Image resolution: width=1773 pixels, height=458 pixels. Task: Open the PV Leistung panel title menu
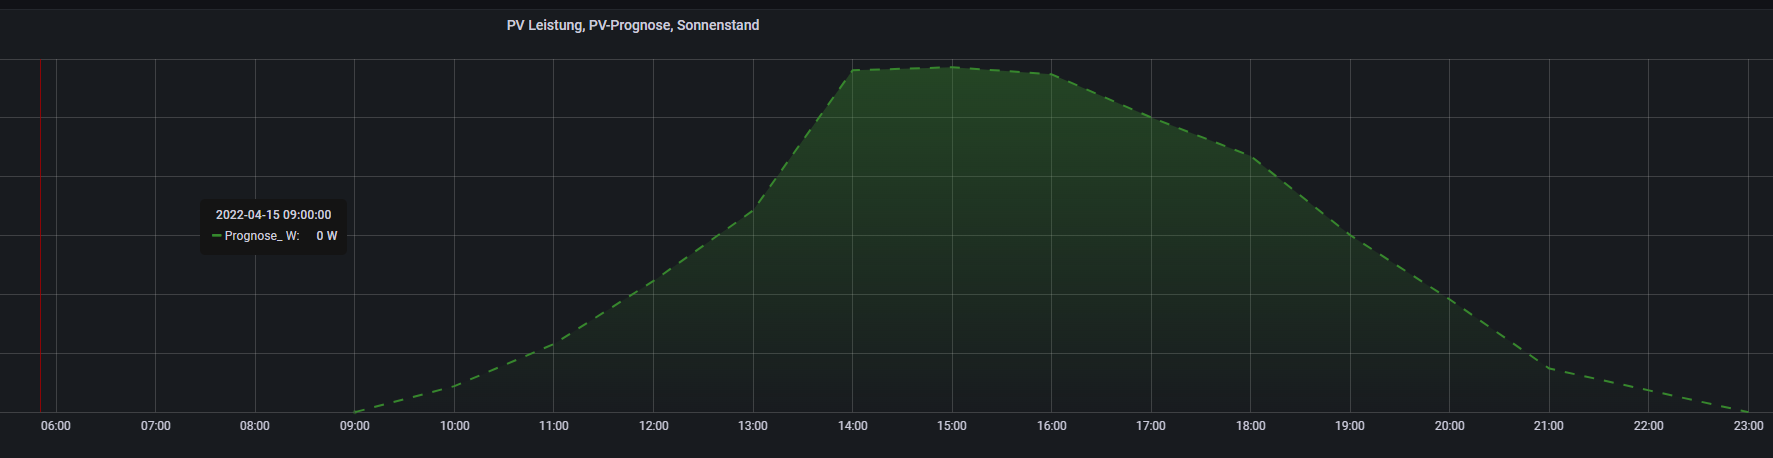(632, 25)
